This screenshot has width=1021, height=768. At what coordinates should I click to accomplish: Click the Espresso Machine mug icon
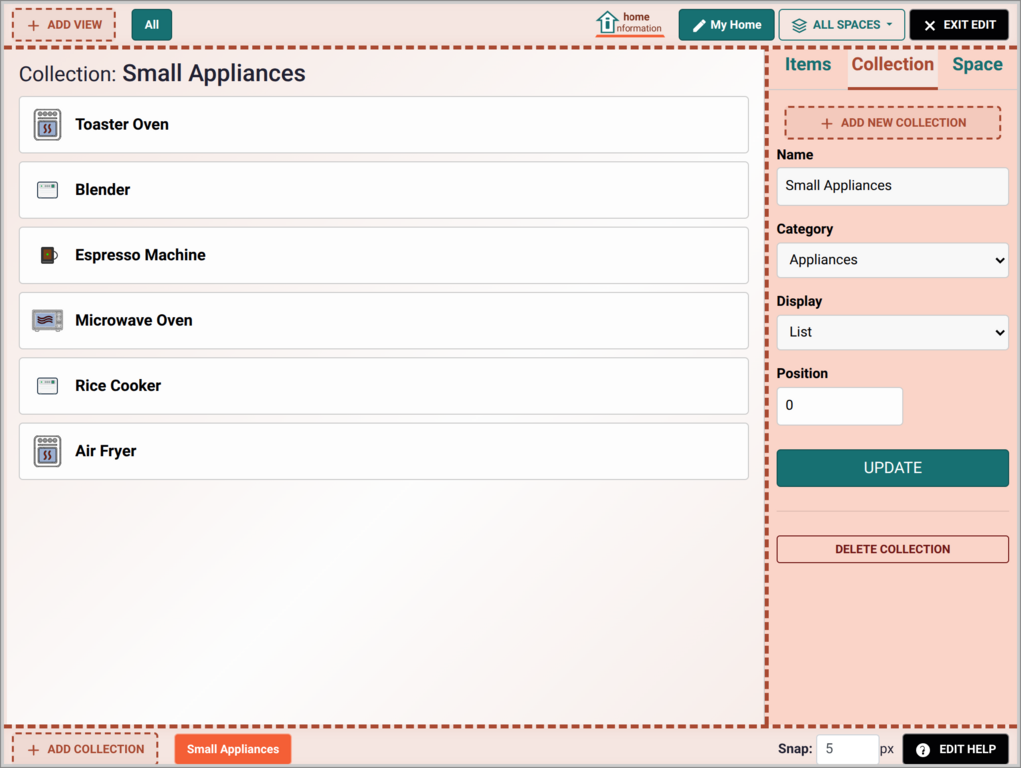pos(49,255)
